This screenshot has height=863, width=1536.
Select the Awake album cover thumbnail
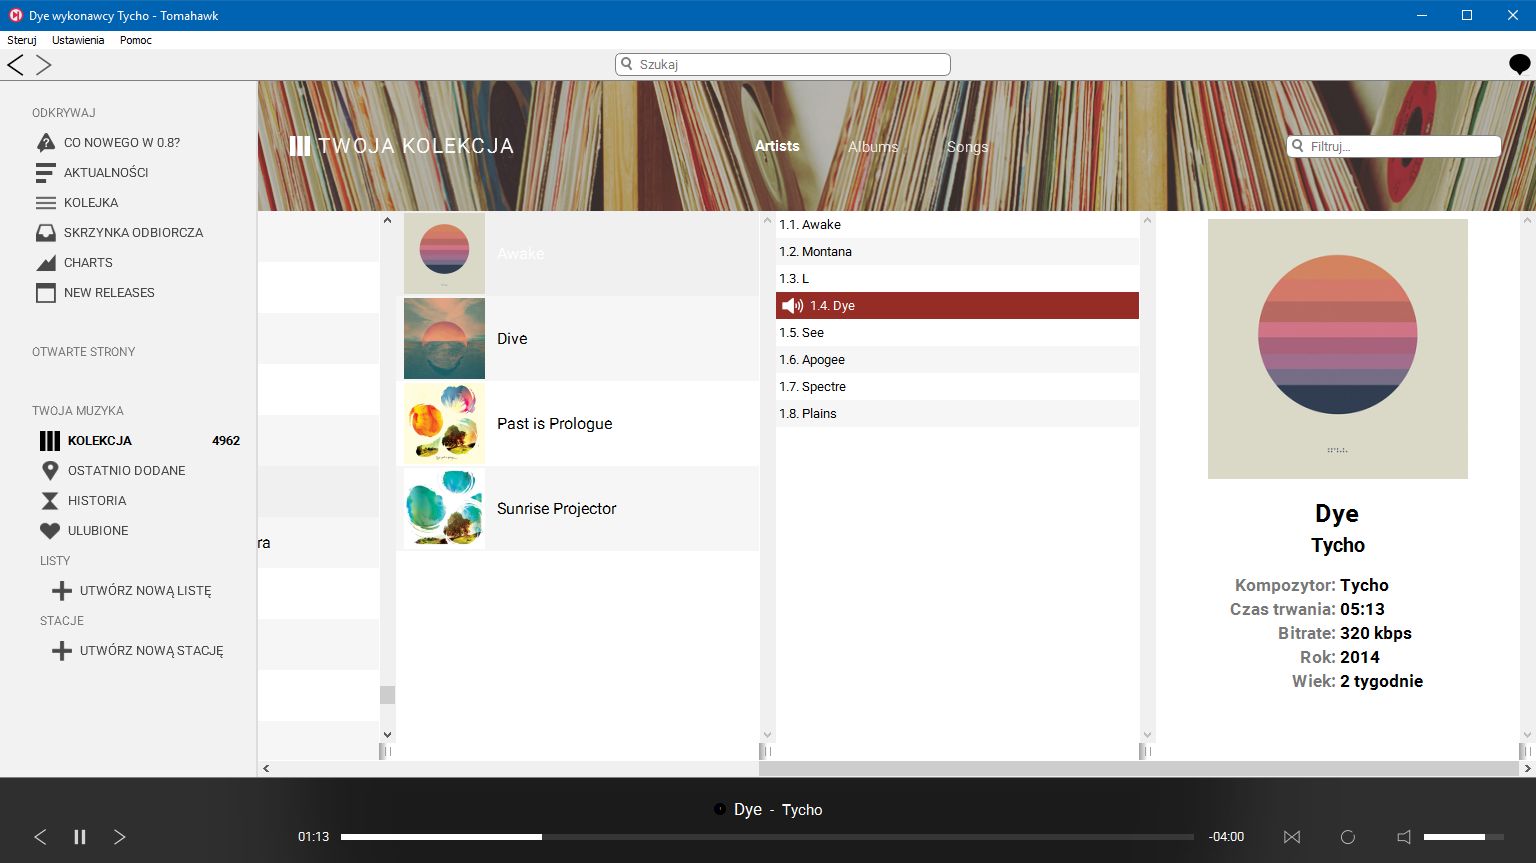pyautogui.click(x=444, y=253)
